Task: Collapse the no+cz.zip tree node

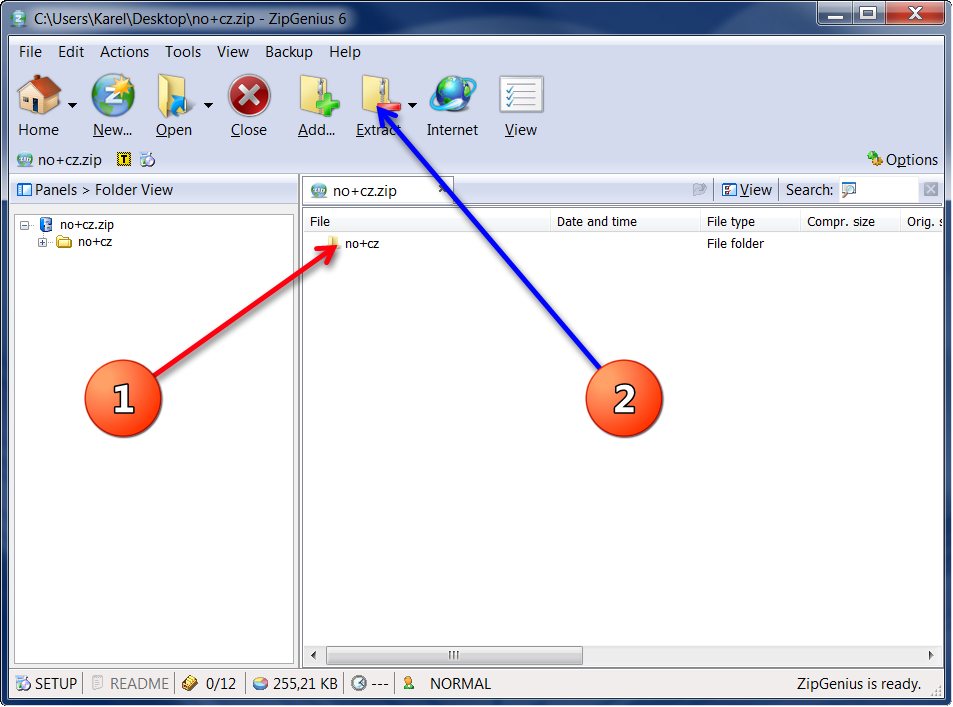Action: click(x=24, y=226)
